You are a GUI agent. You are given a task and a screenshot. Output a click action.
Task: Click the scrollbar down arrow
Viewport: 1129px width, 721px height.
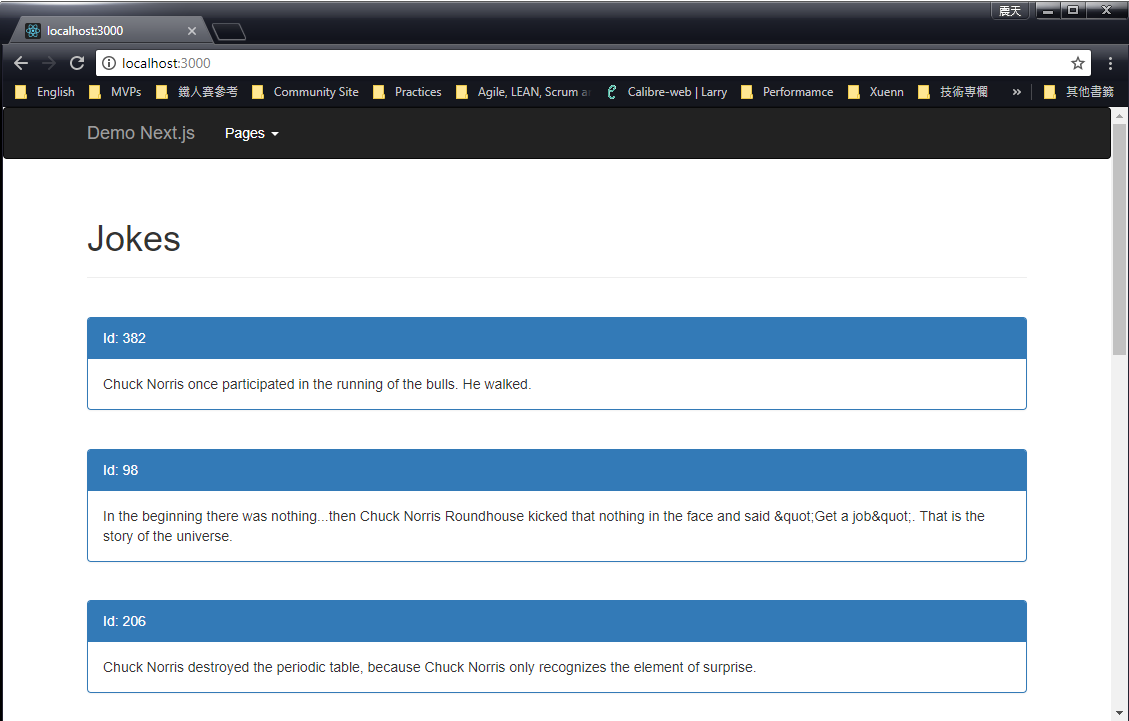(x=1119, y=712)
